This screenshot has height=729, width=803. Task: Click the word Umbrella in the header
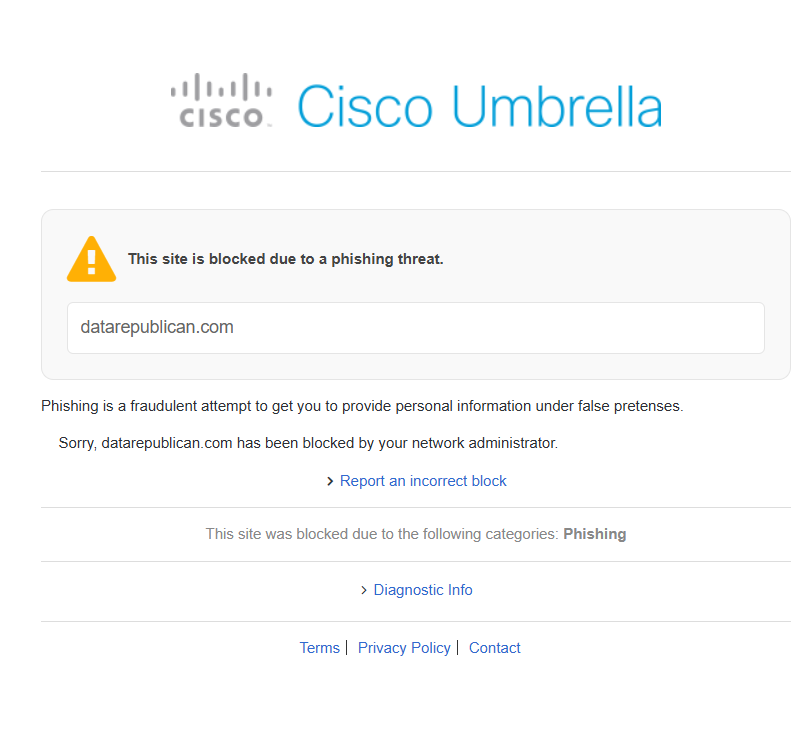point(557,106)
